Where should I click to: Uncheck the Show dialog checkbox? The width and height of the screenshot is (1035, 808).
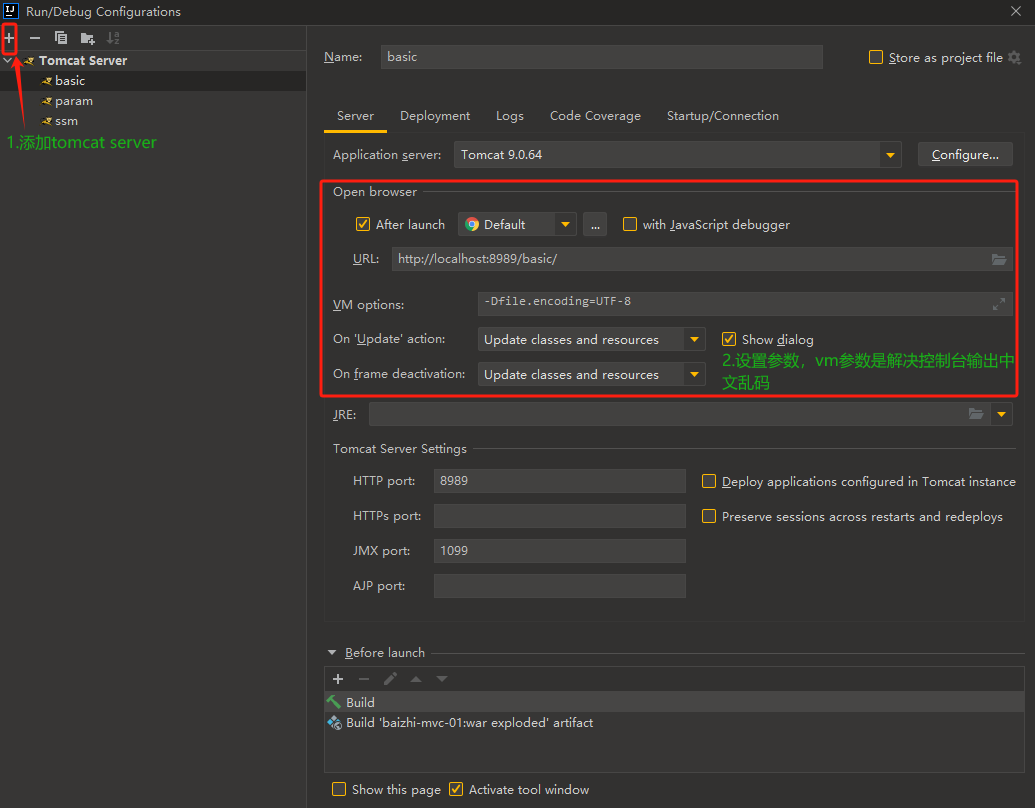click(x=729, y=340)
